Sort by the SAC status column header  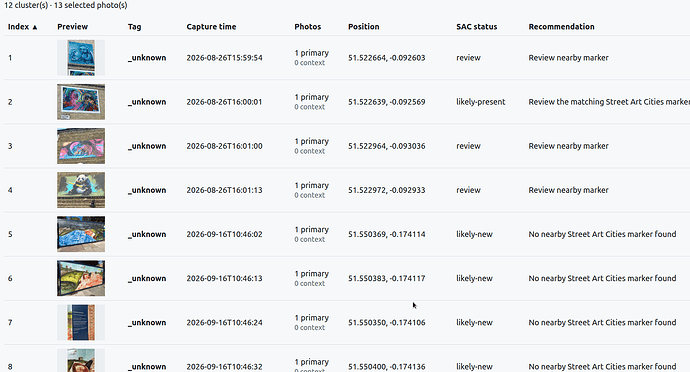coord(477,27)
